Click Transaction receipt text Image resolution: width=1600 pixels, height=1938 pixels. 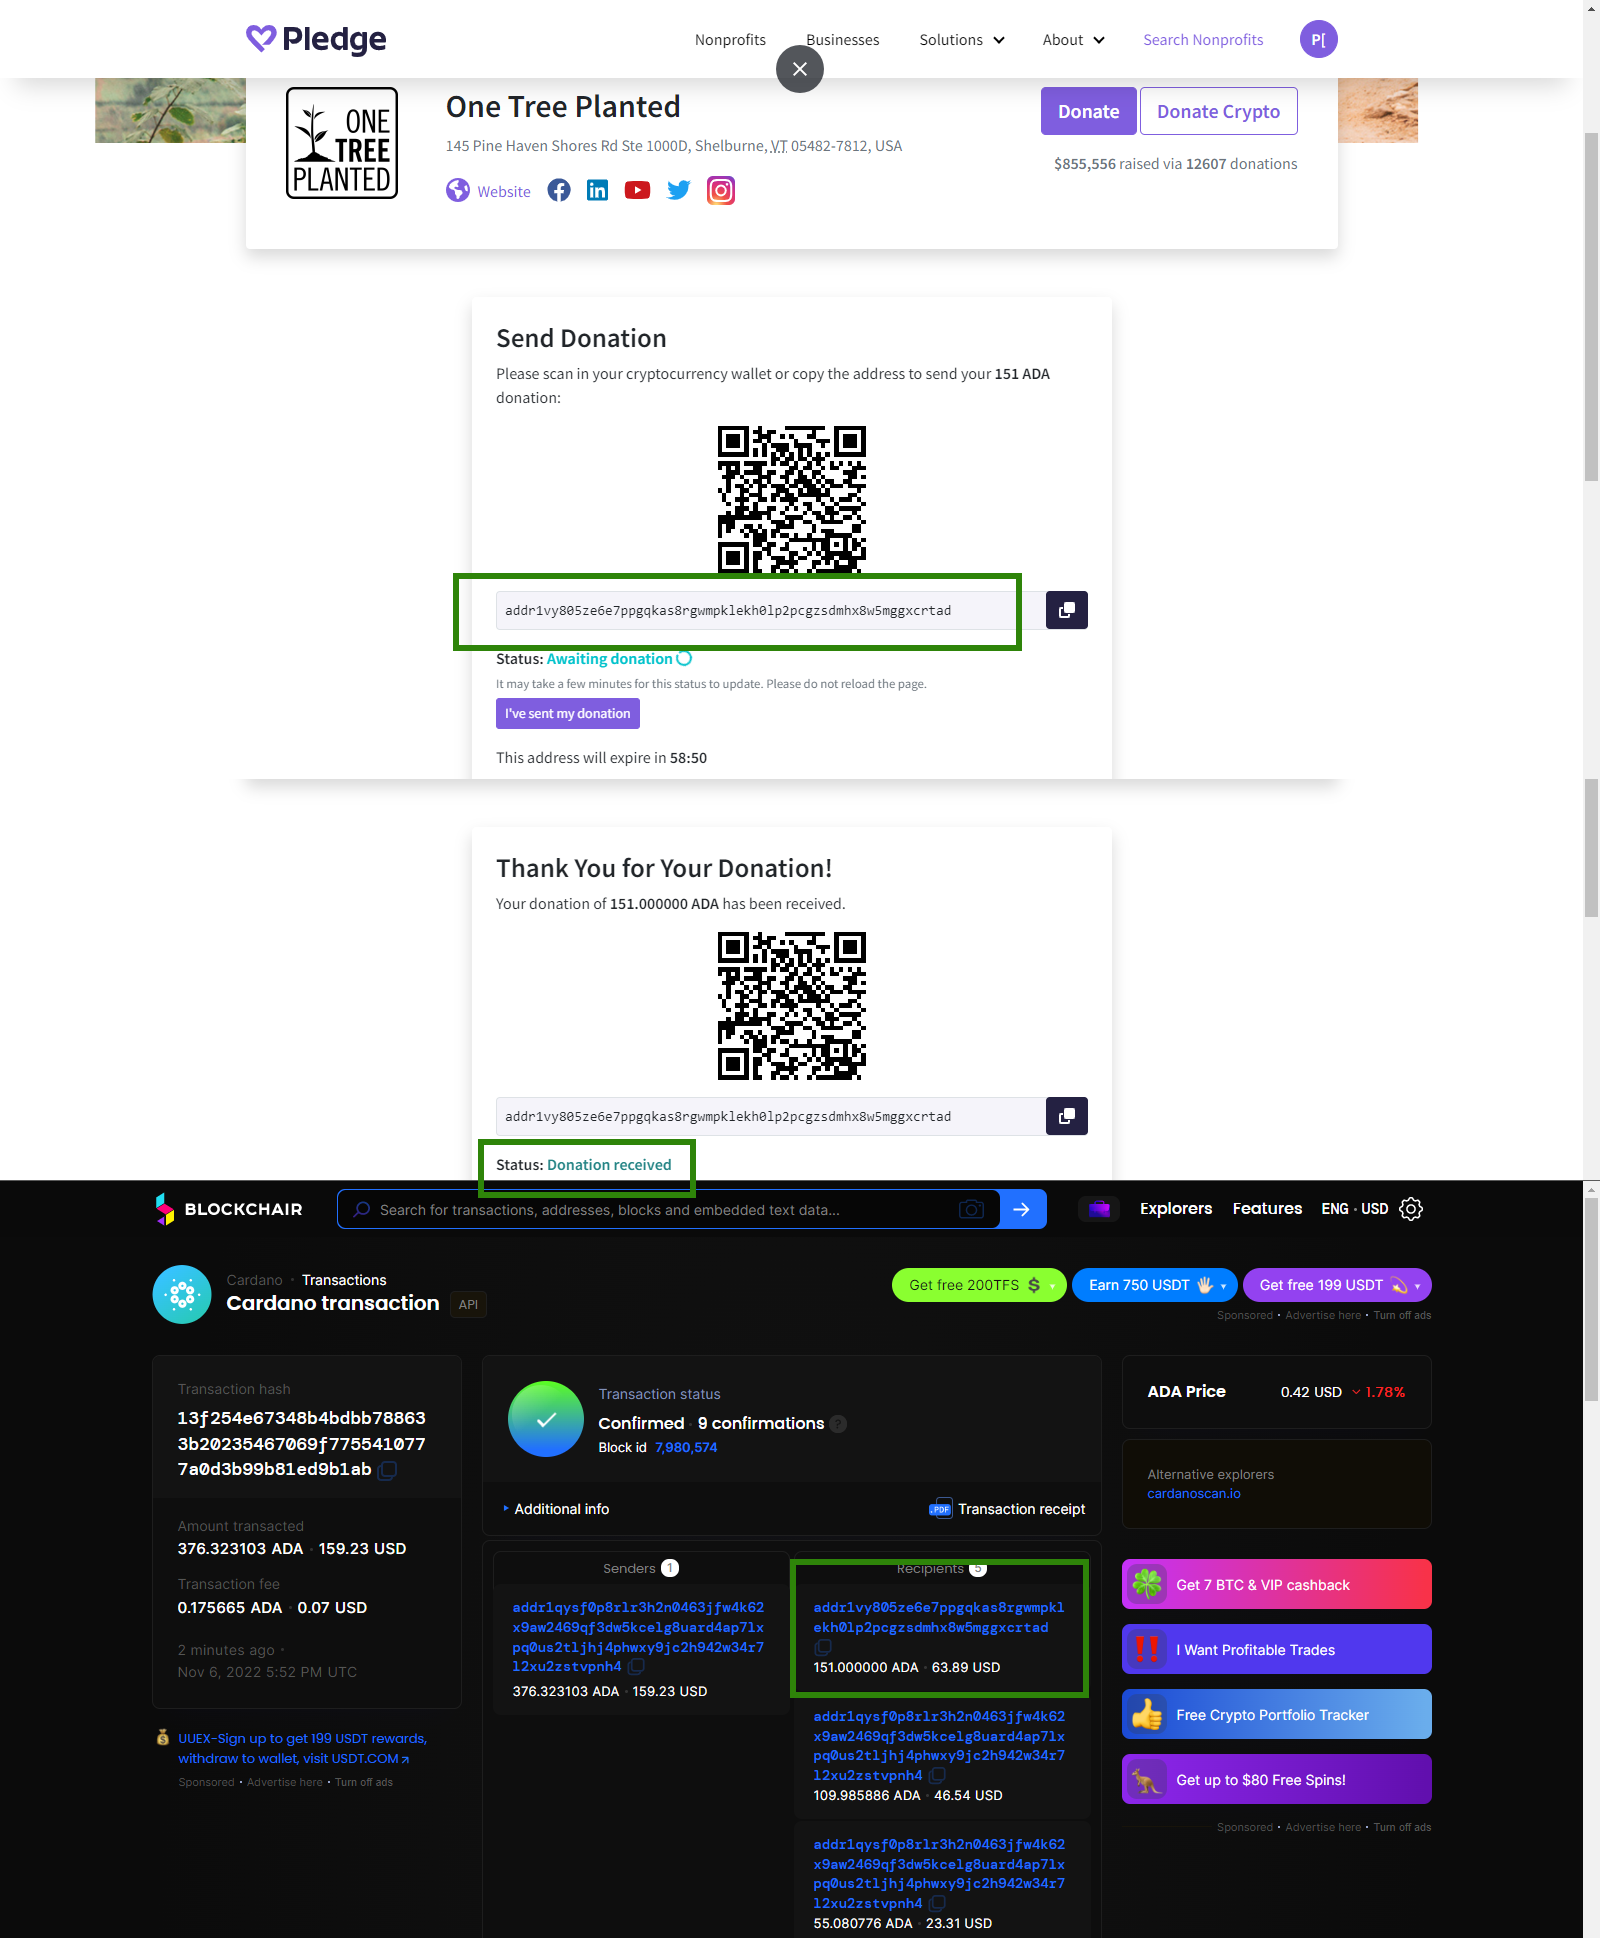(x=1021, y=1509)
